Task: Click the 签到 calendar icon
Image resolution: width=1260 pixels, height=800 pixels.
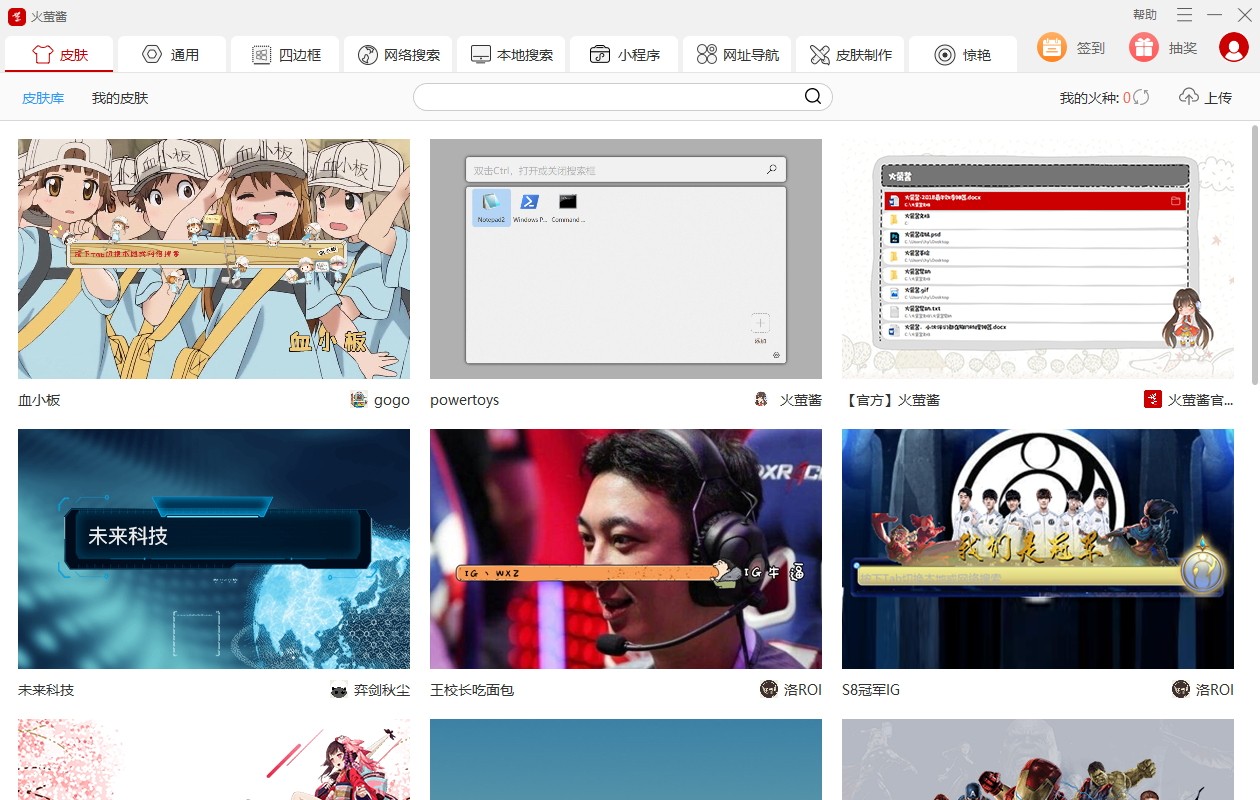Action: point(1051,47)
